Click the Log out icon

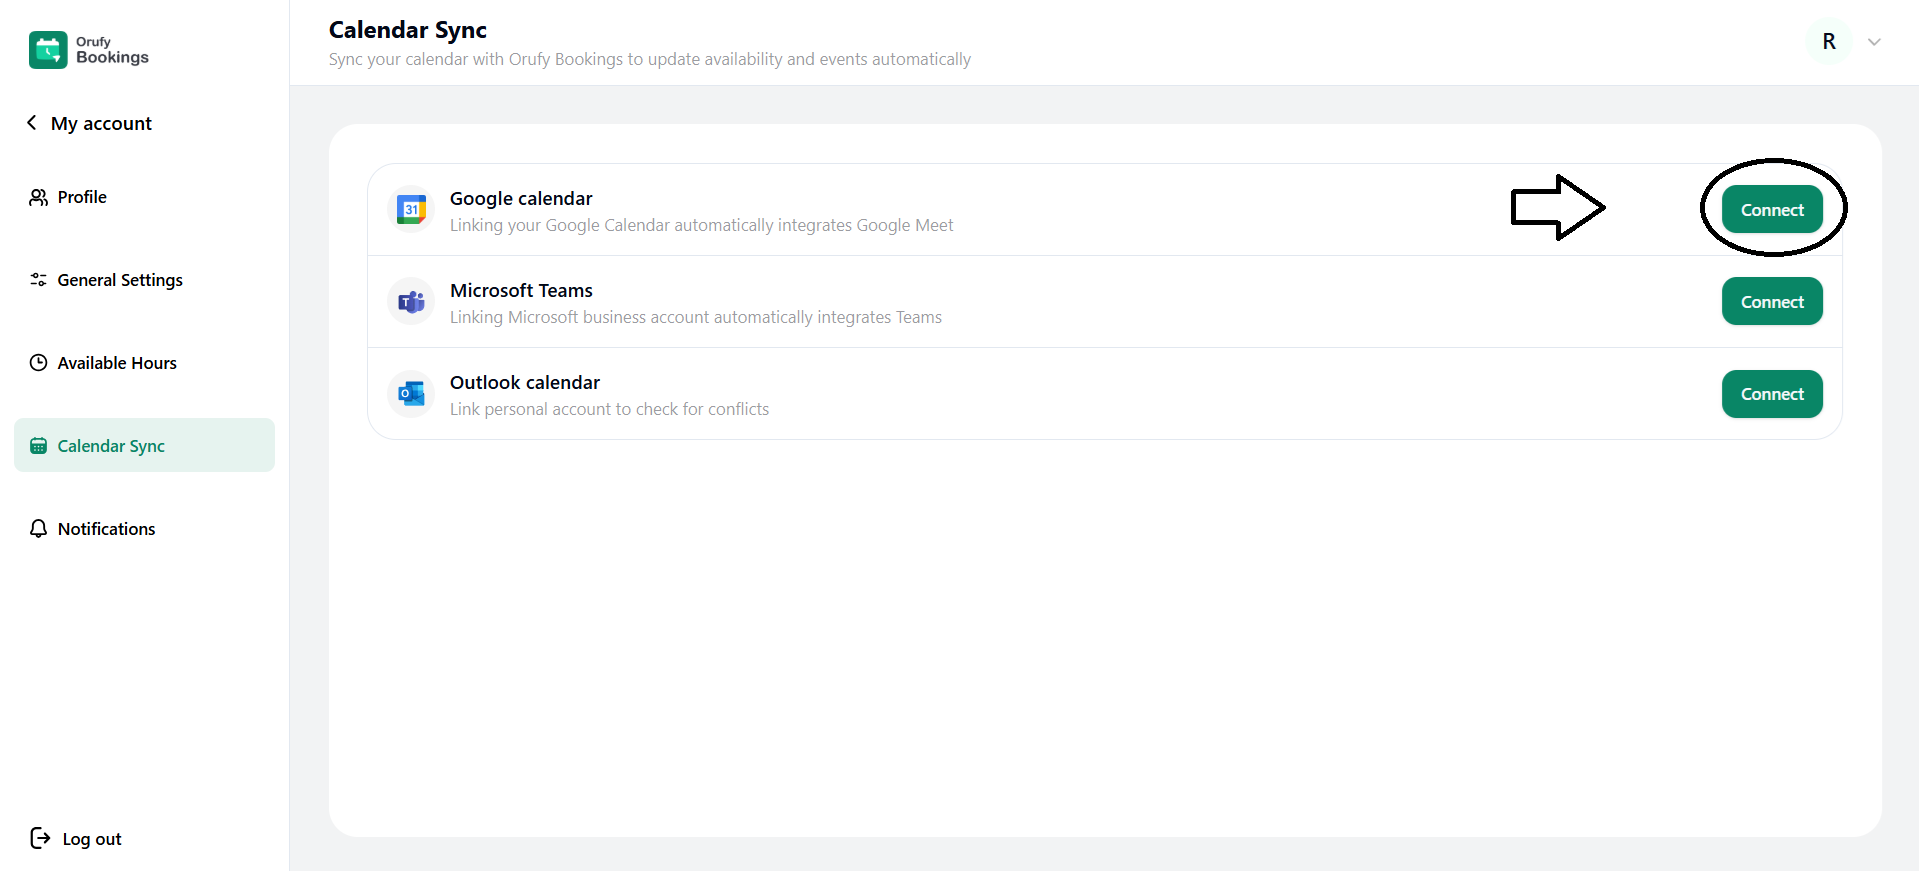click(x=38, y=839)
